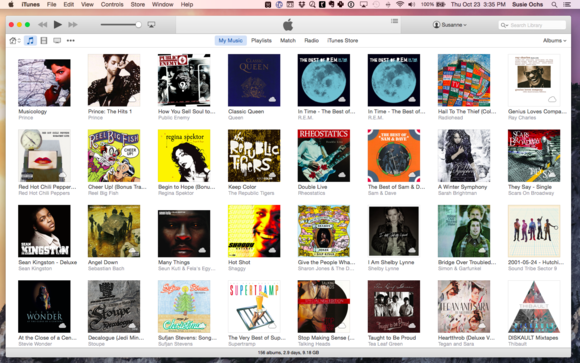580x363 pixels.
Task: Open the more media types ellipsis
Action: (70, 40)
